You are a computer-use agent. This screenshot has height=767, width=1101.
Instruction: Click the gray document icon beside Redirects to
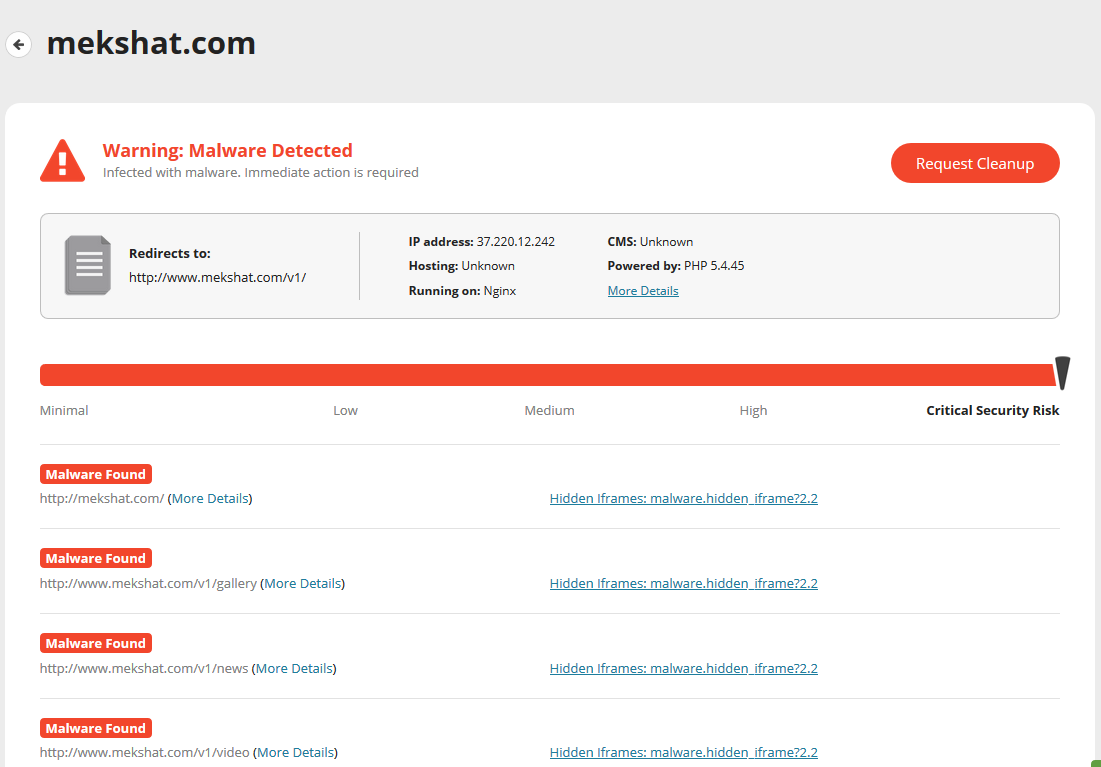point(88,266)
